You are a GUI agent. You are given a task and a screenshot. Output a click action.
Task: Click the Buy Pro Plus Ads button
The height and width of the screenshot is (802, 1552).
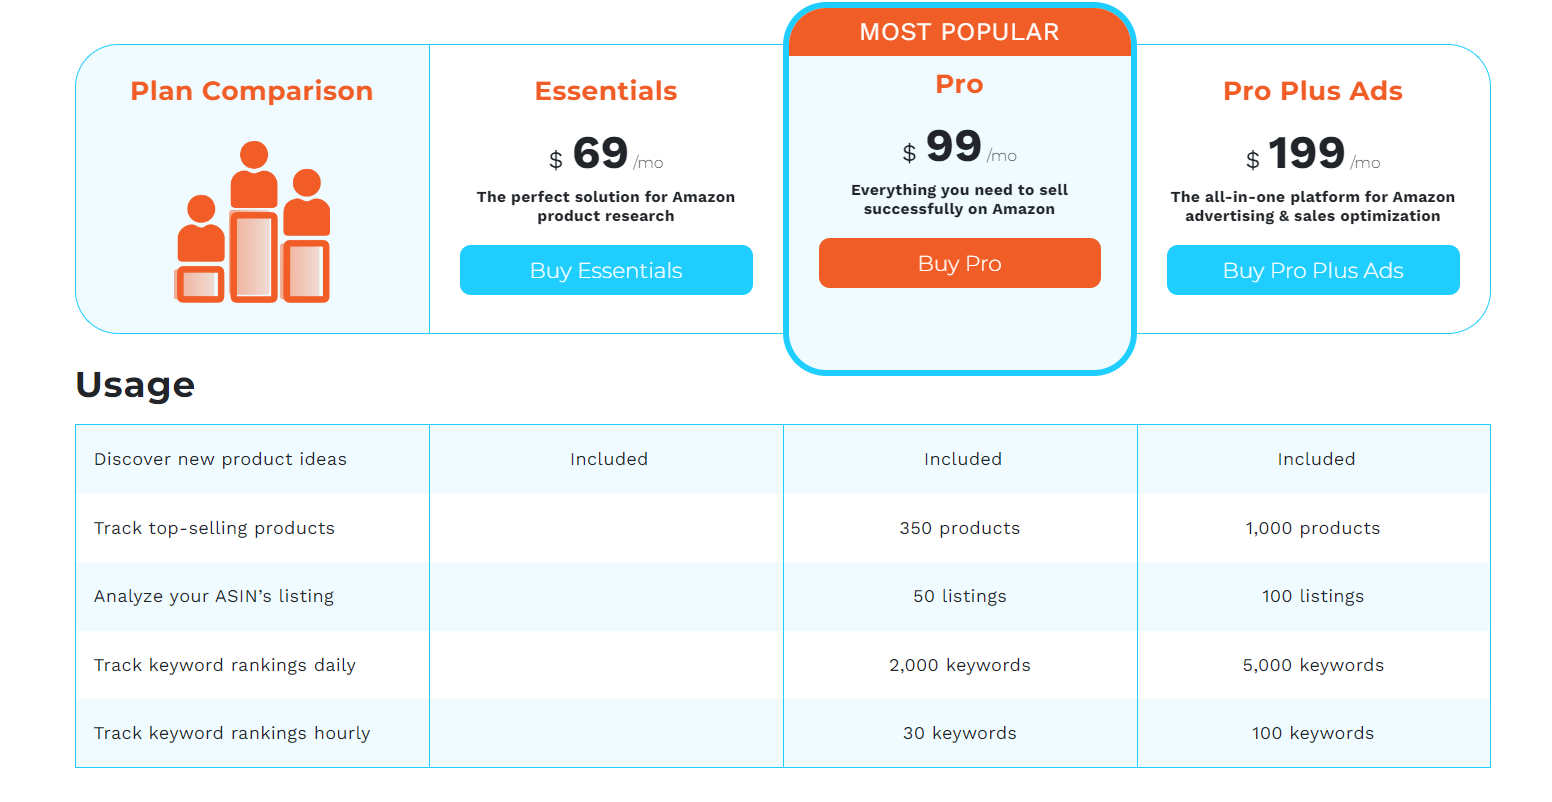[1312, 270]
